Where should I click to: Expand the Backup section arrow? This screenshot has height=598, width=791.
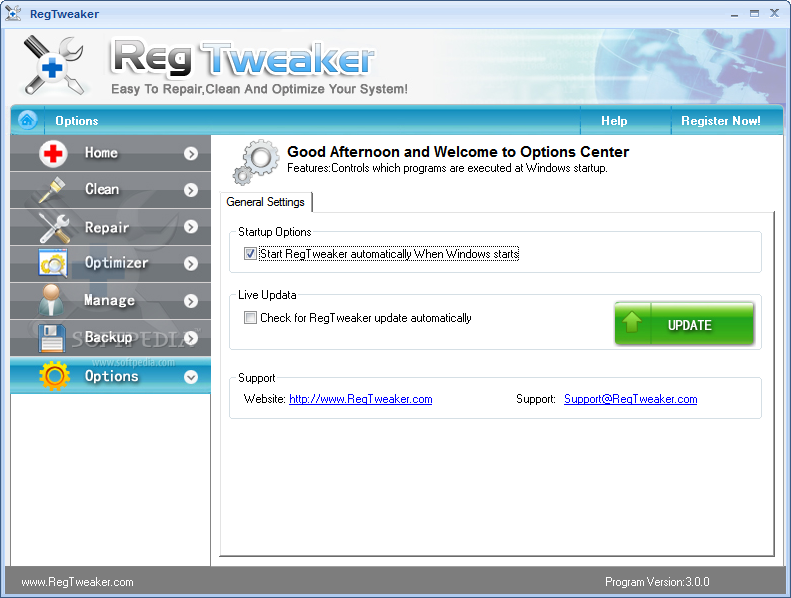tap(191, 338)
